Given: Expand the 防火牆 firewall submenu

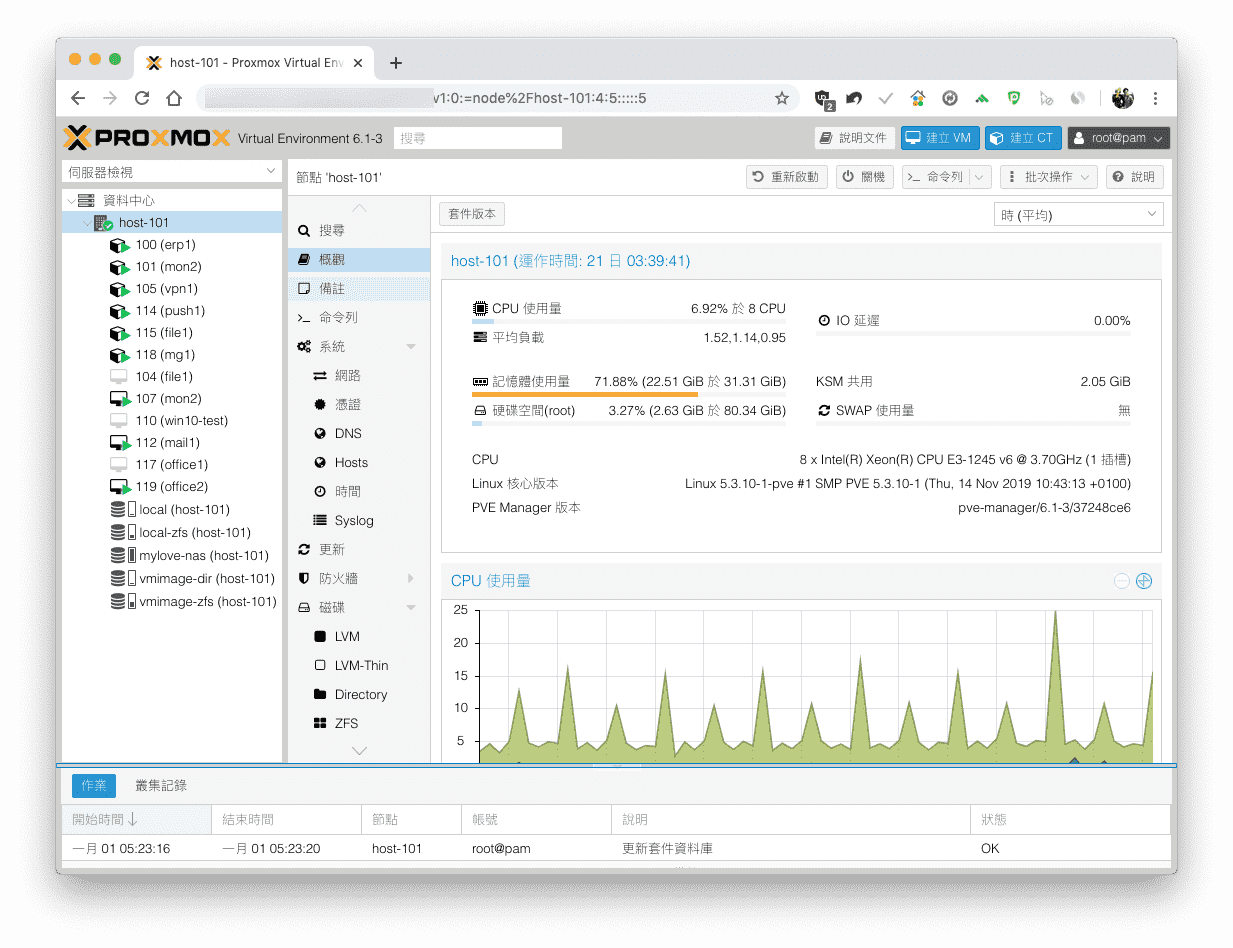Looking at the screenshot, I should point(410,578).
